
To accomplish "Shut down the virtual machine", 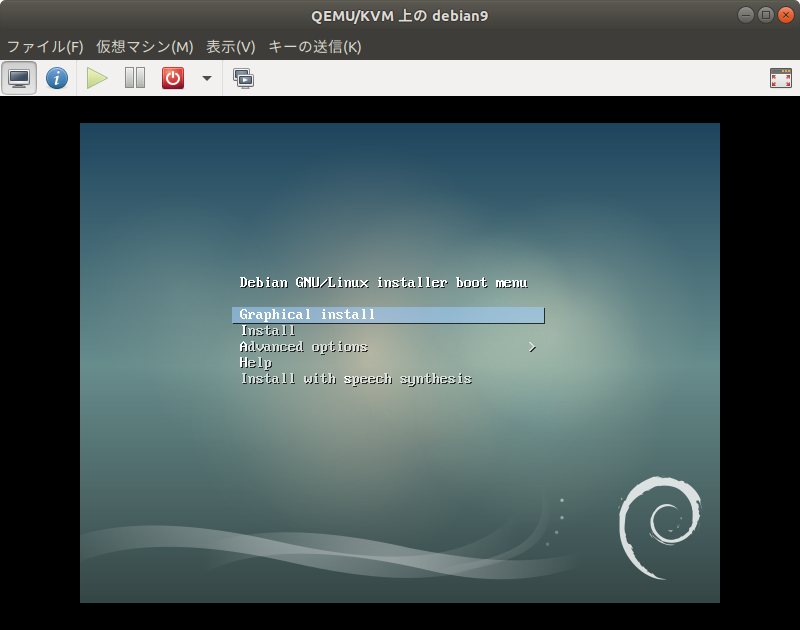I will tap(173, 78).
